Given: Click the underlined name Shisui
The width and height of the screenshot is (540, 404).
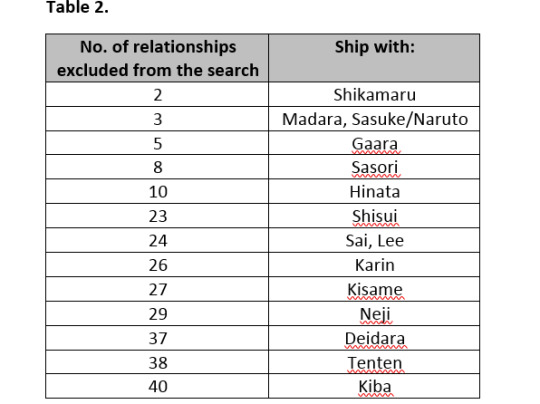Looking at the screenshot, I should pyautogui.click(x=375, y=216).
